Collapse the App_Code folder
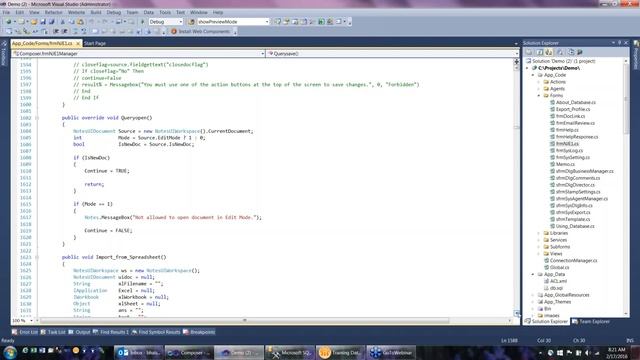 533,75
